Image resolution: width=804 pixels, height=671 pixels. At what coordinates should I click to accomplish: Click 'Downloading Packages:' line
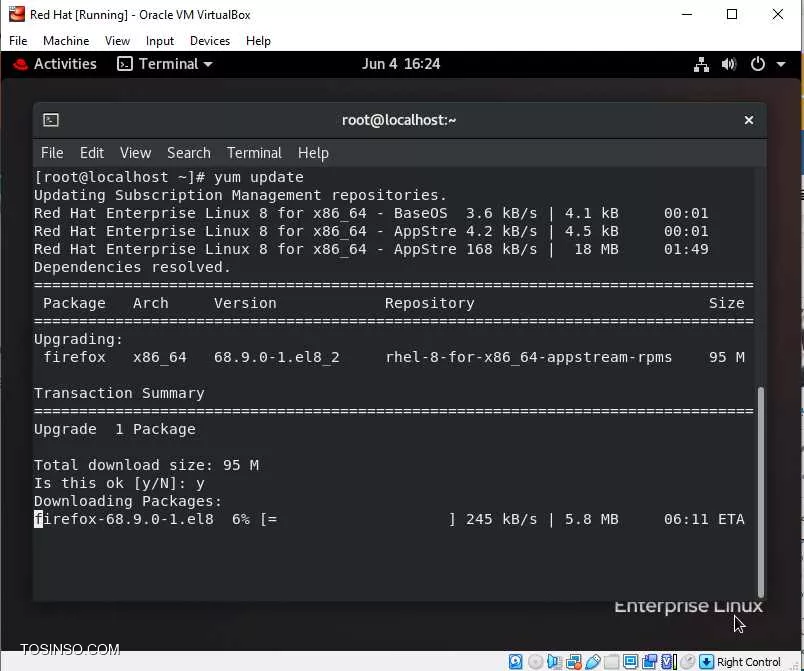pyautogui.click(x=128, y=501)
